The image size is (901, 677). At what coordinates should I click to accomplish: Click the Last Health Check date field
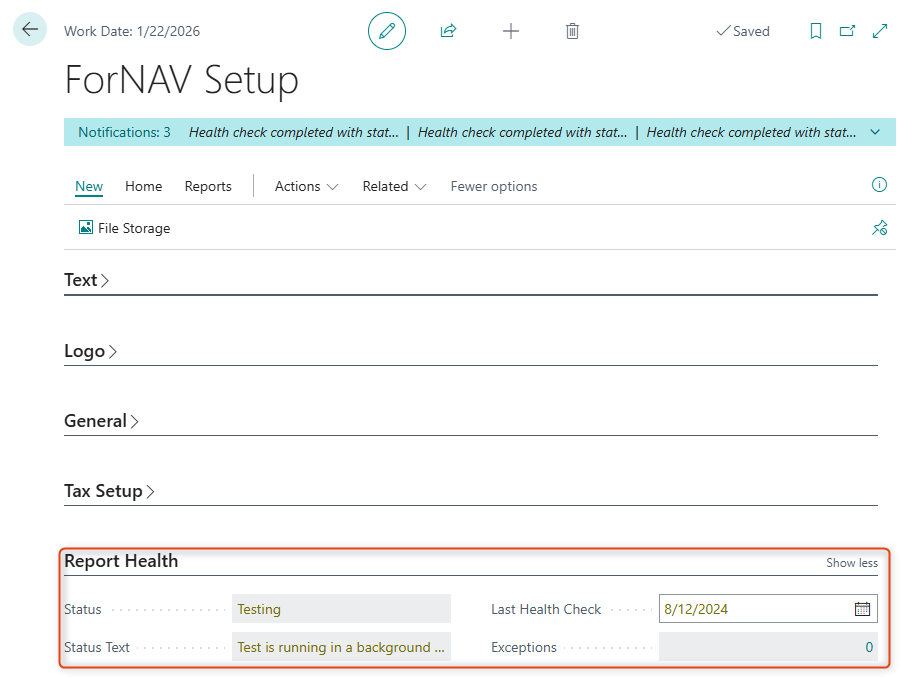coord(768,609)
